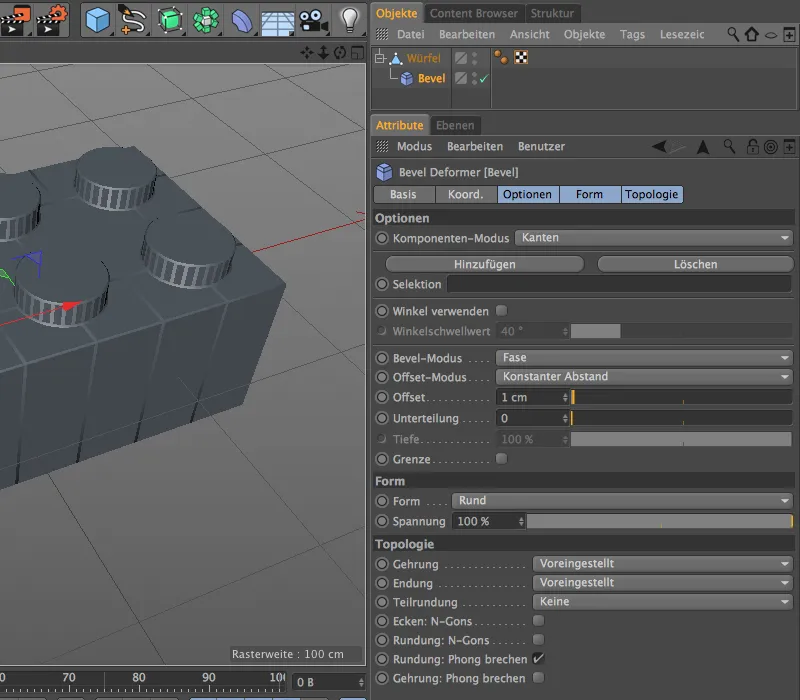The height and width of the screenshot is (700, 800).
Task: Open the Komponenten-Modus Kanten dropdown
Action: [655, 238]
